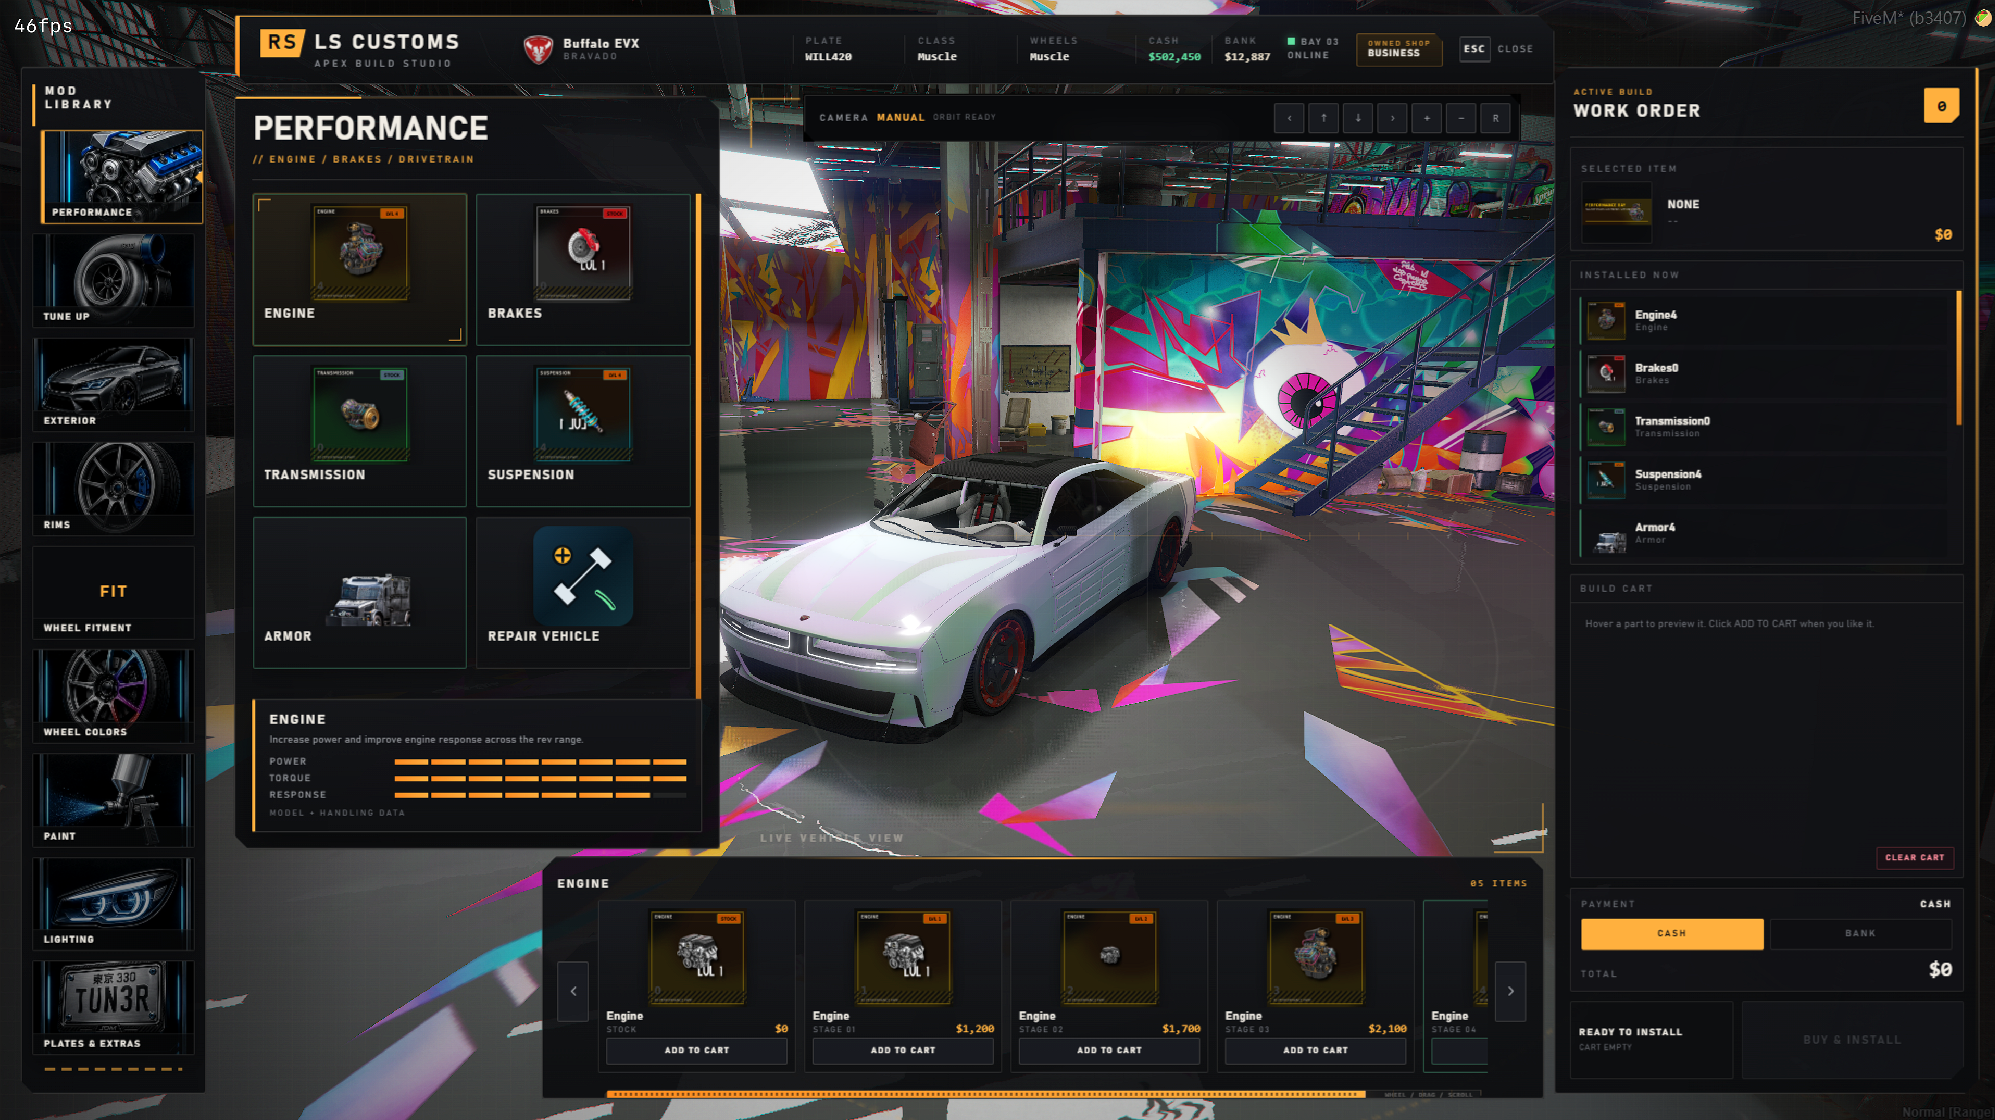Viewport: 1995px width, 1120px height.
Task: Click the cash amount $502,450
Action: [x=1174, y=57]
